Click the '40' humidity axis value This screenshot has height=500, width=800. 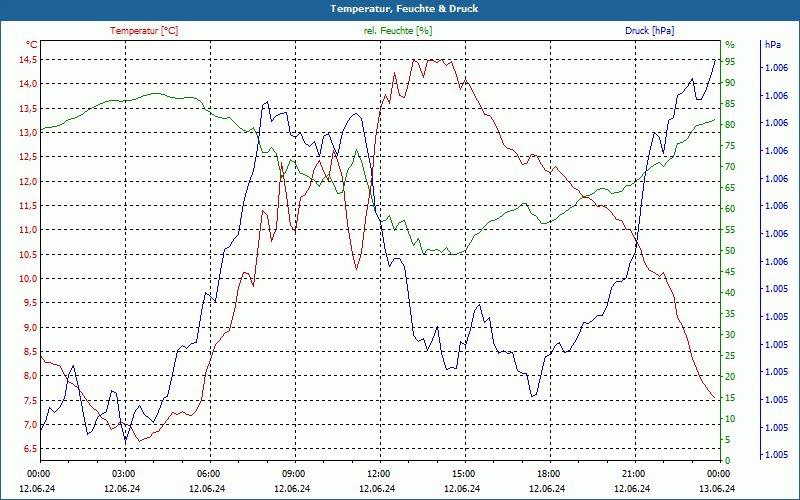point(730,293)
